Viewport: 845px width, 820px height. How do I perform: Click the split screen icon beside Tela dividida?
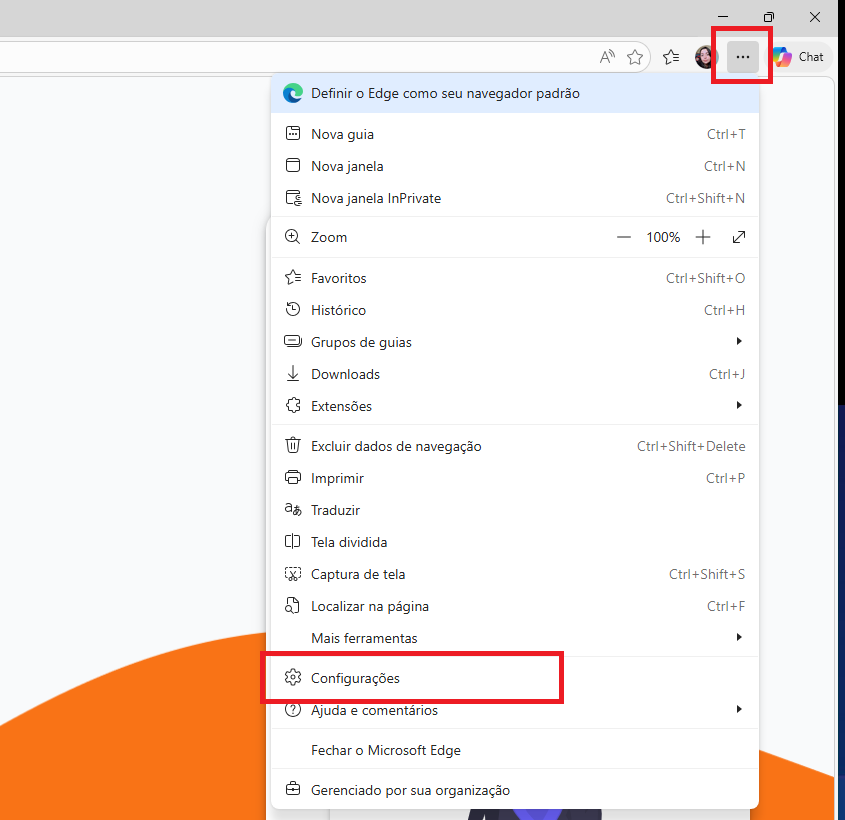(x=292, y=541)
